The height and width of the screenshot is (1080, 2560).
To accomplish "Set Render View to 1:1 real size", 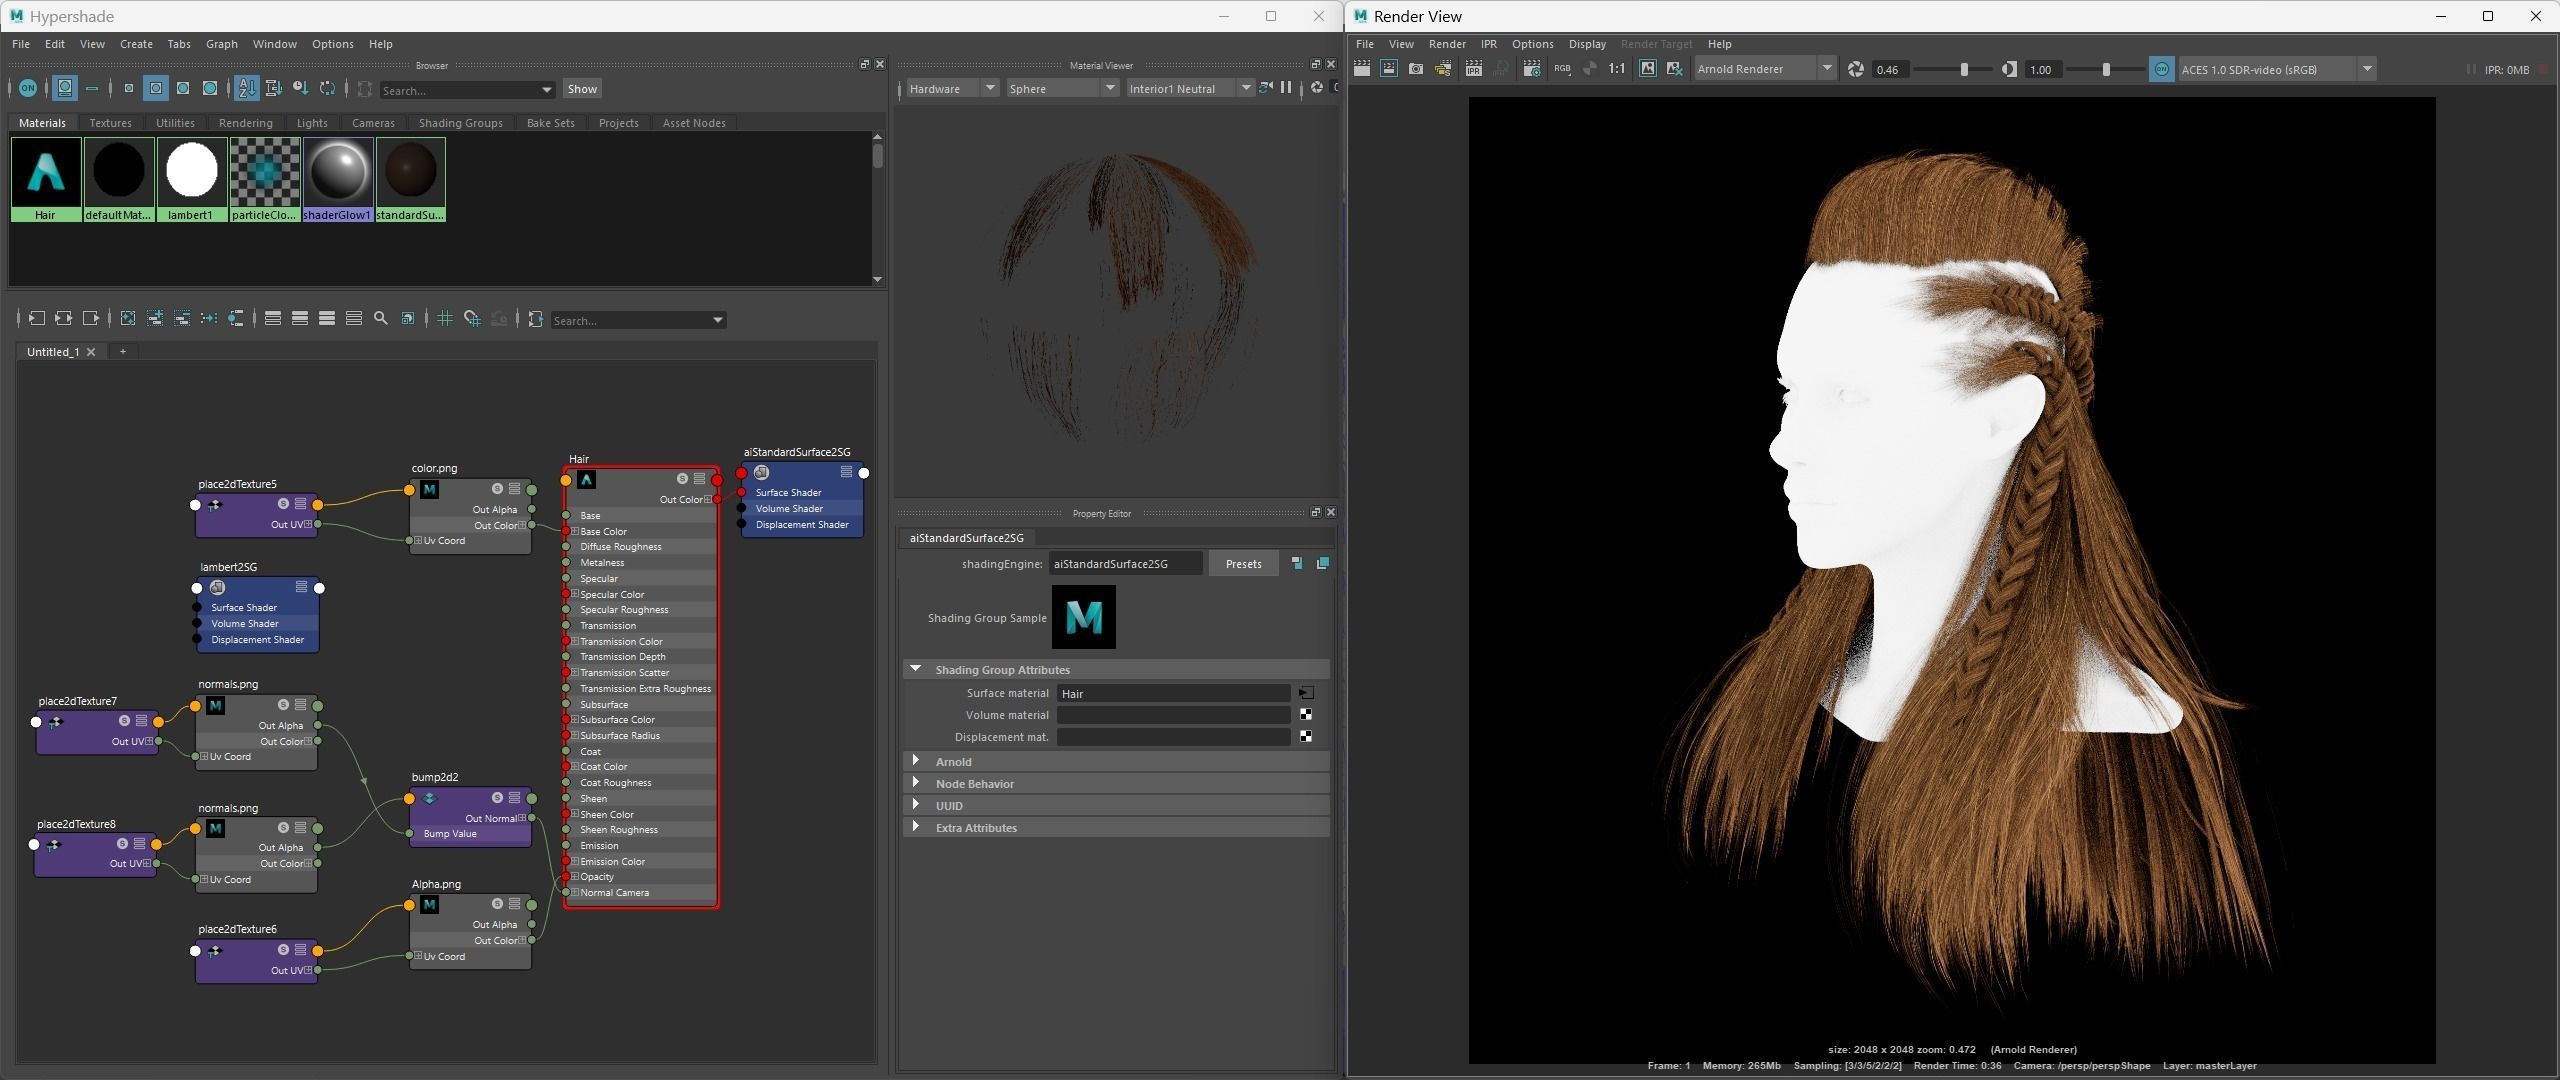I will [1616, 69].
